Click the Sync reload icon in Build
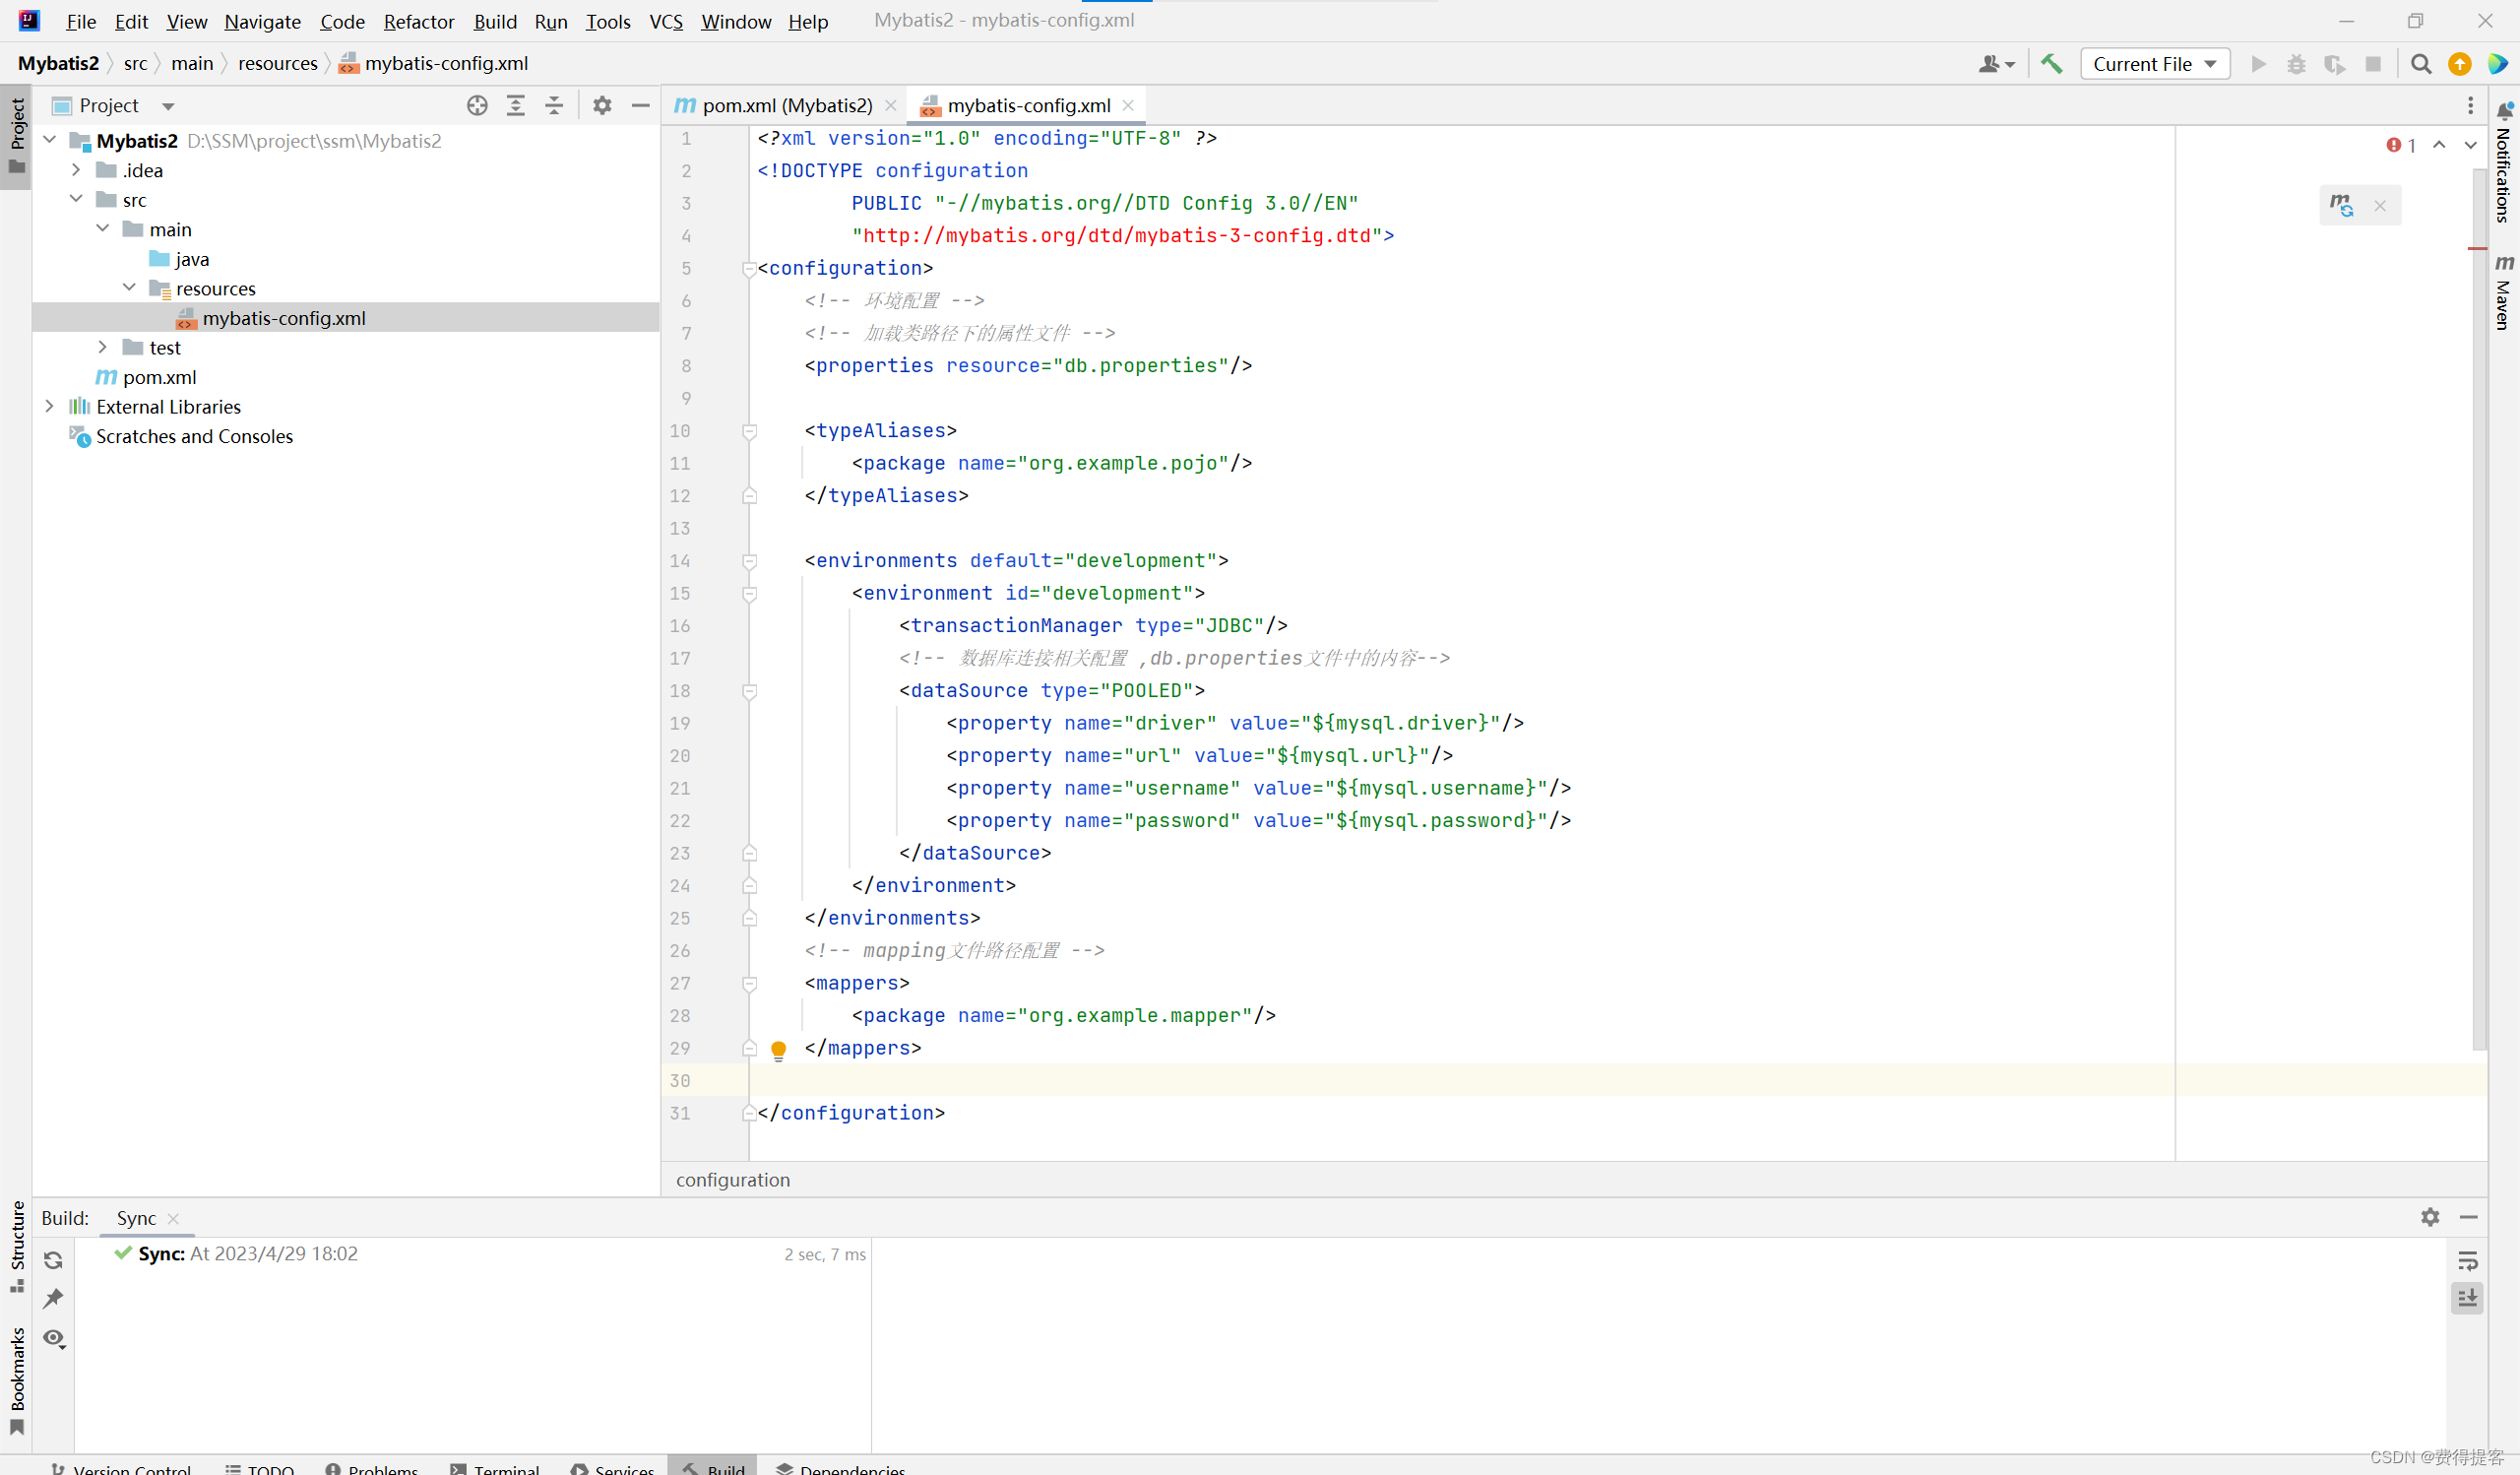The image size is (2520, 1475). (54, 1260)
